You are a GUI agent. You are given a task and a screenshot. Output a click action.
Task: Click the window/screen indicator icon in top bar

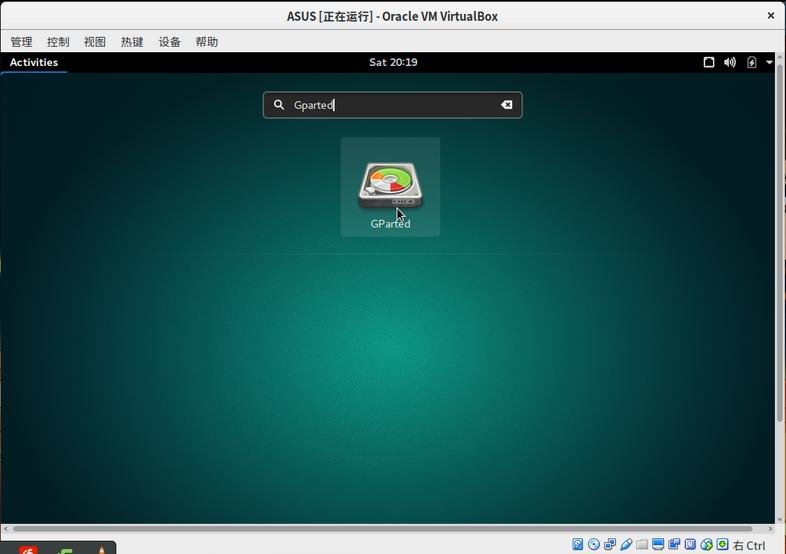[709, 62]
